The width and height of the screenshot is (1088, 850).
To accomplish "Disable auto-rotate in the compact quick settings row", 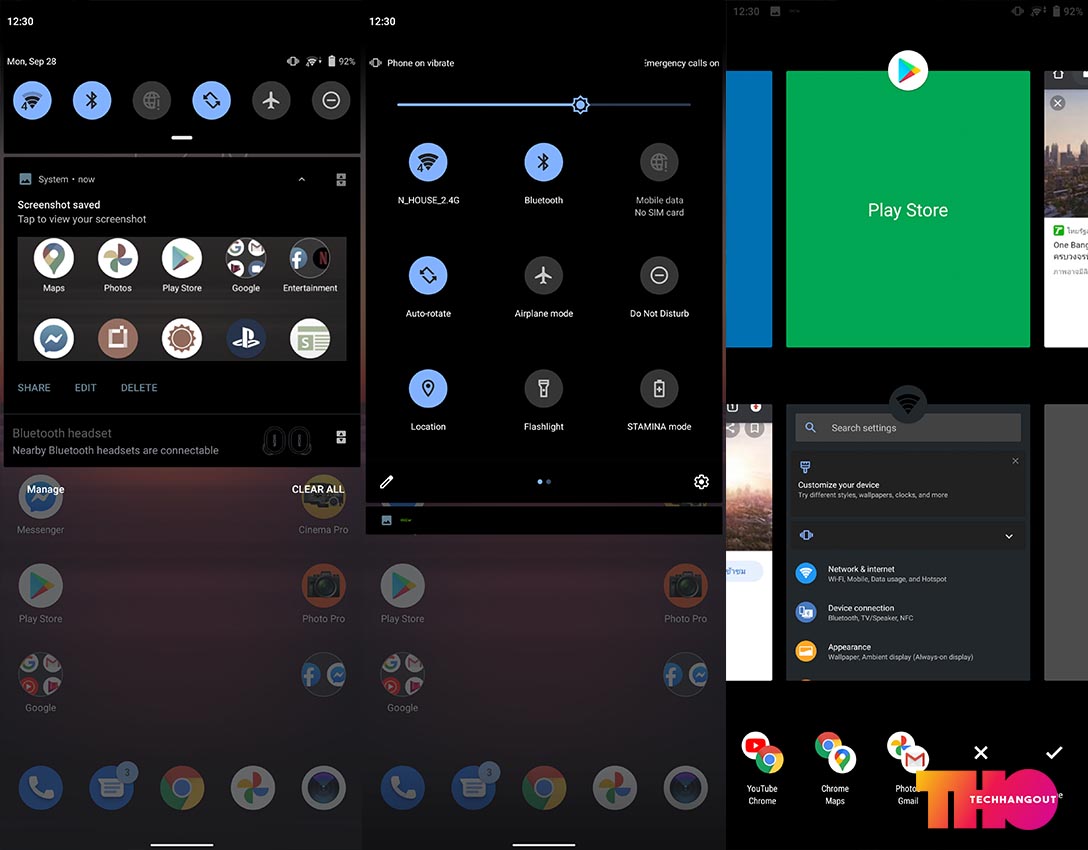I will (211, 101).
